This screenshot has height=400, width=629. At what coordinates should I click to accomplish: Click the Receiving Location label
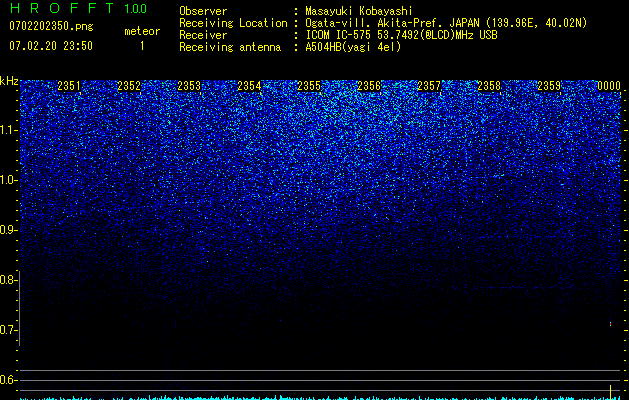(233, 23)
